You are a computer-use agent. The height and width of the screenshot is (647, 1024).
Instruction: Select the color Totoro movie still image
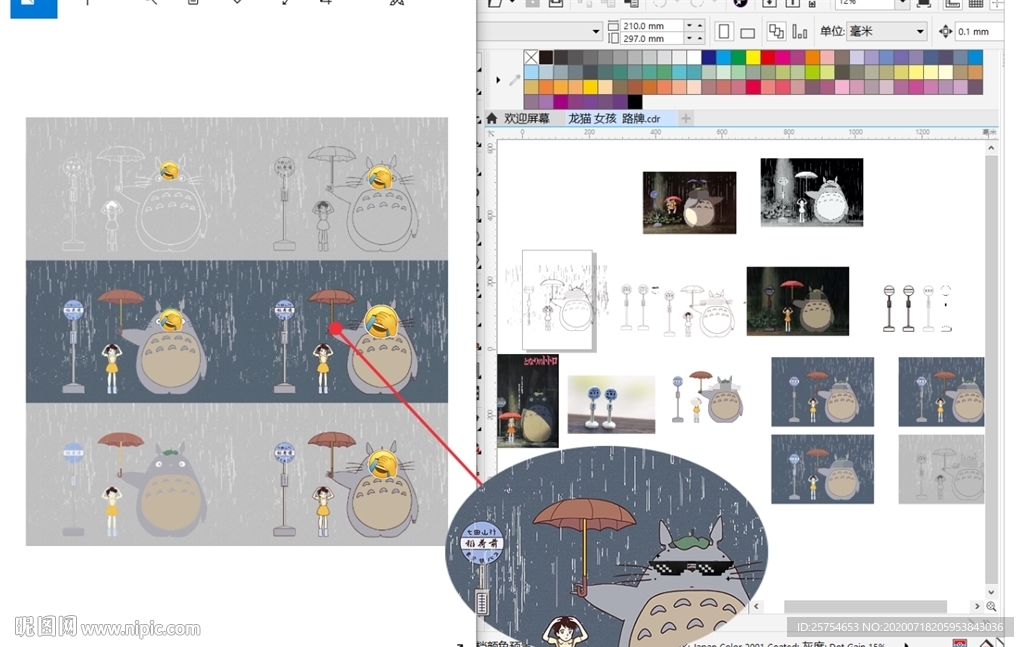click(690, 202)
